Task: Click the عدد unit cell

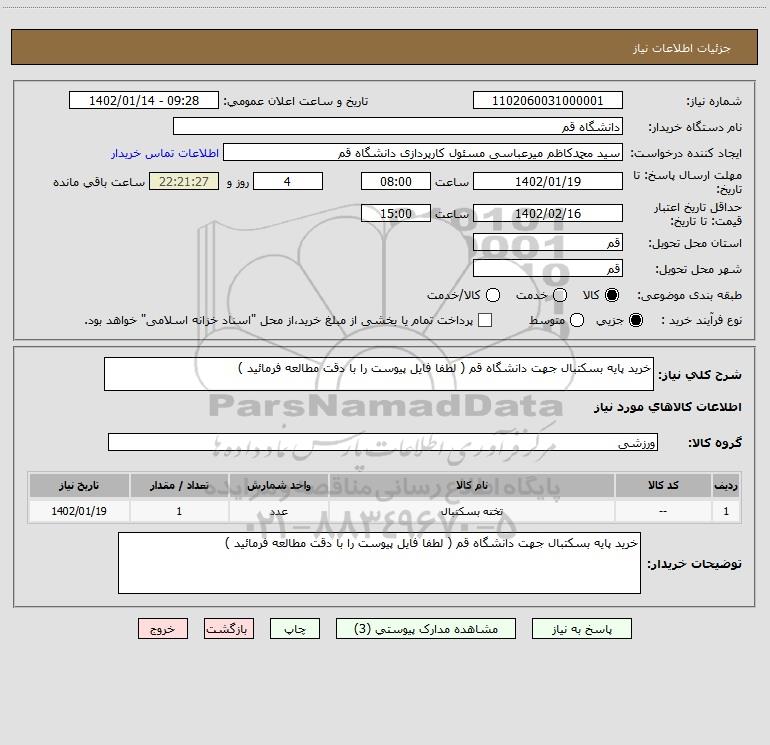Action: point(278,511)
